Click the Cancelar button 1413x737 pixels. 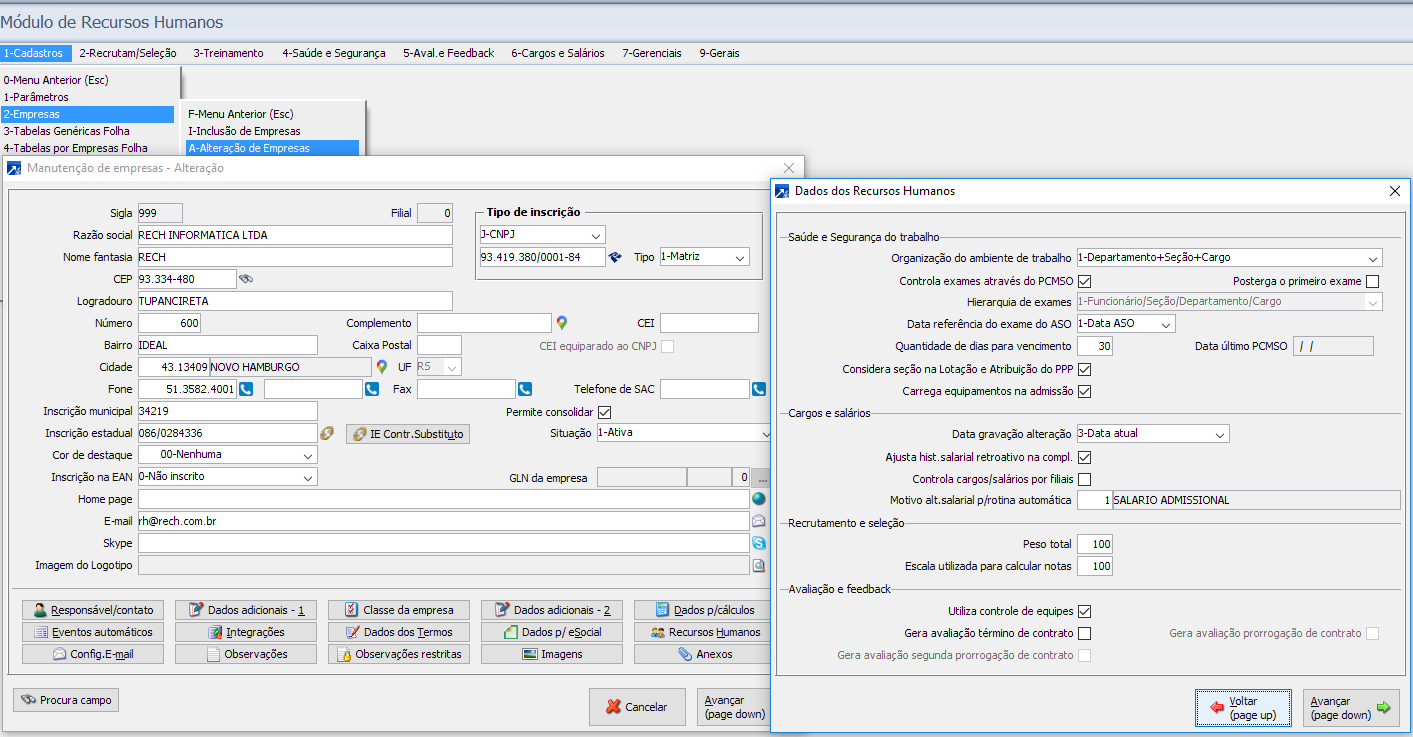[x=637, y=707]
